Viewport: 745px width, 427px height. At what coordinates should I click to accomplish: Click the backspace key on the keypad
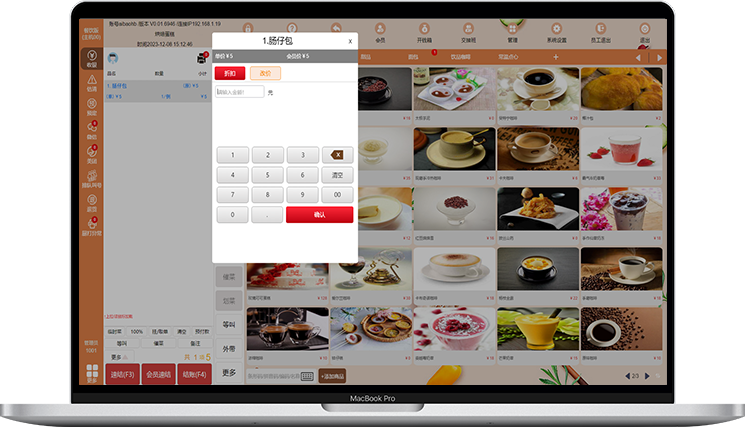(x=337, y=155)
